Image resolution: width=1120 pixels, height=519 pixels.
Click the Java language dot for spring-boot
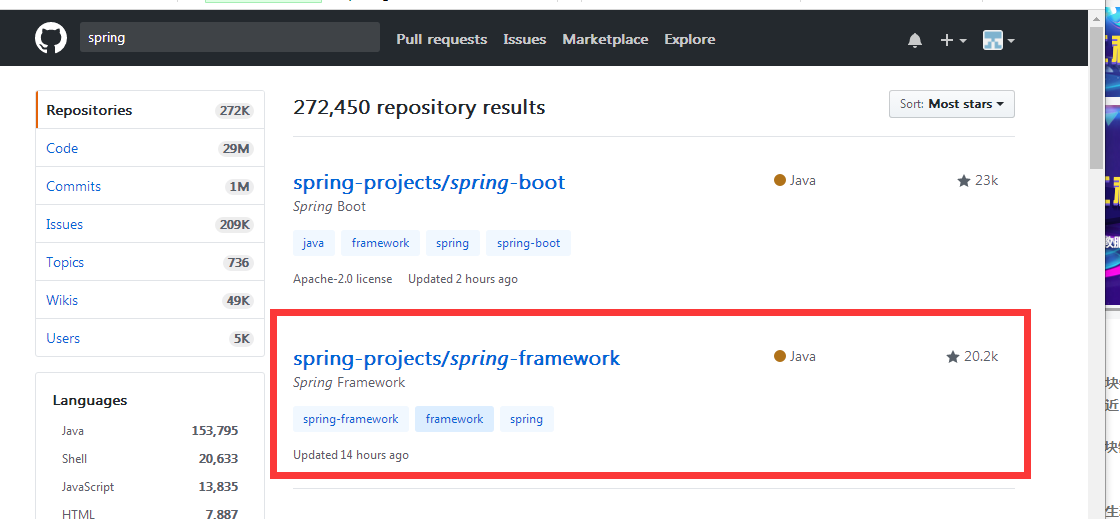[780, 181]
